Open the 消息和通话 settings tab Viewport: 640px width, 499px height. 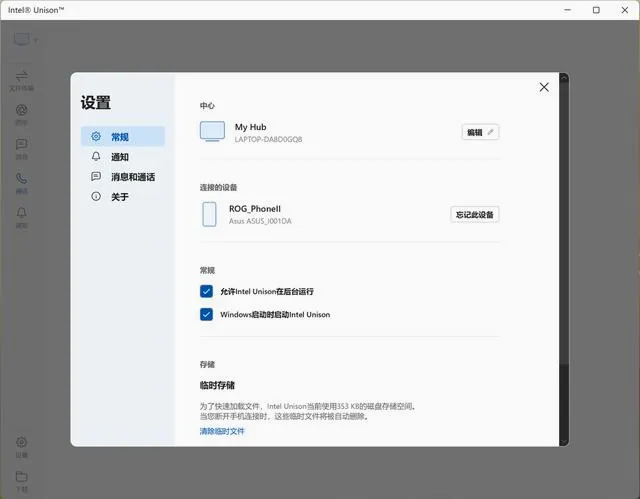[123, 177]
